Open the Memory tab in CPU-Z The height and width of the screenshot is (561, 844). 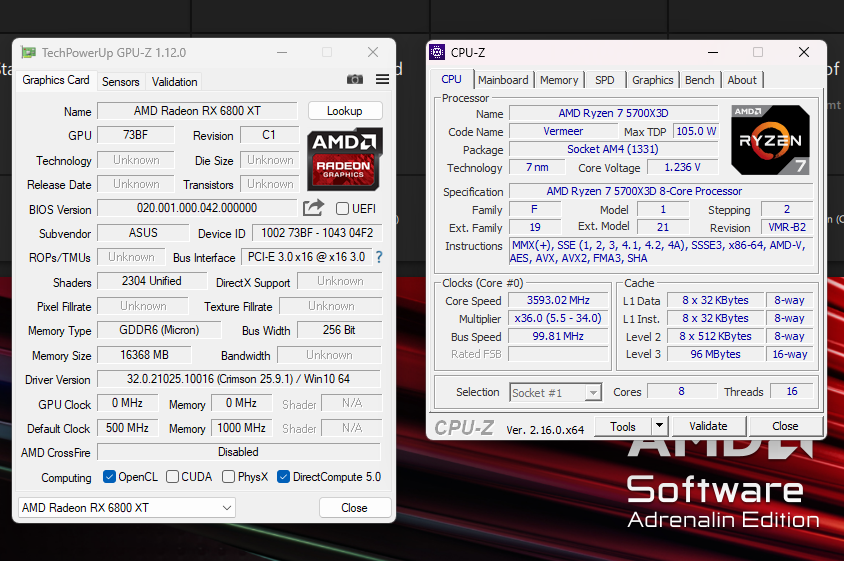(x=559, y=80)
